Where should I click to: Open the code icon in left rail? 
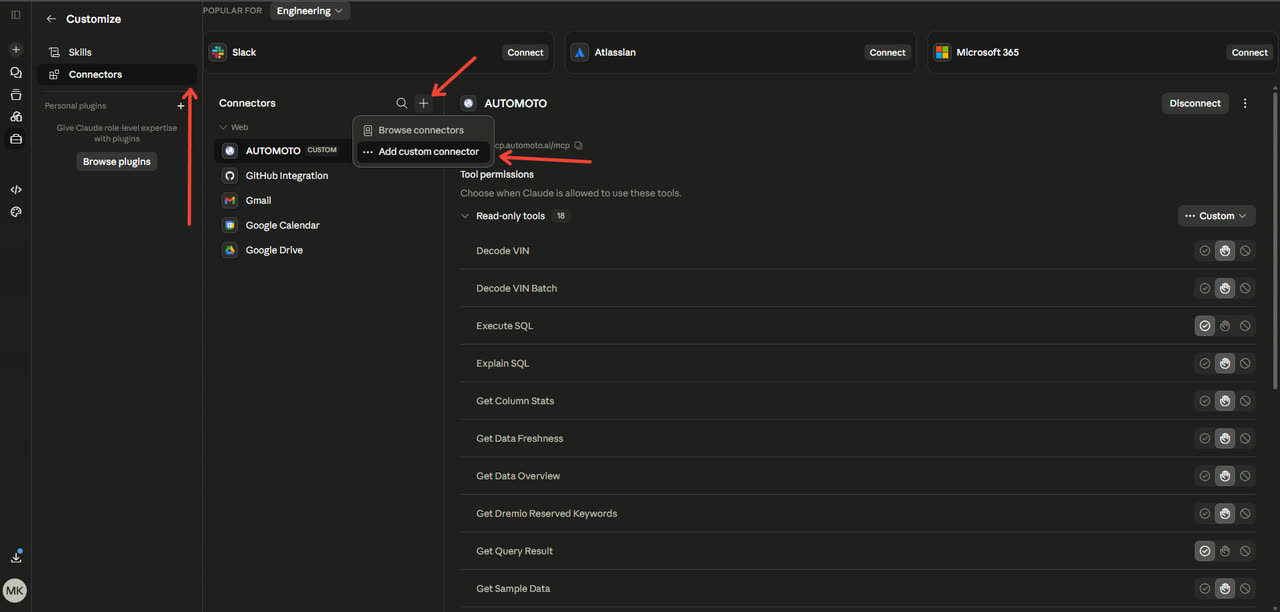pyautogui.click(x=16, y=189)
